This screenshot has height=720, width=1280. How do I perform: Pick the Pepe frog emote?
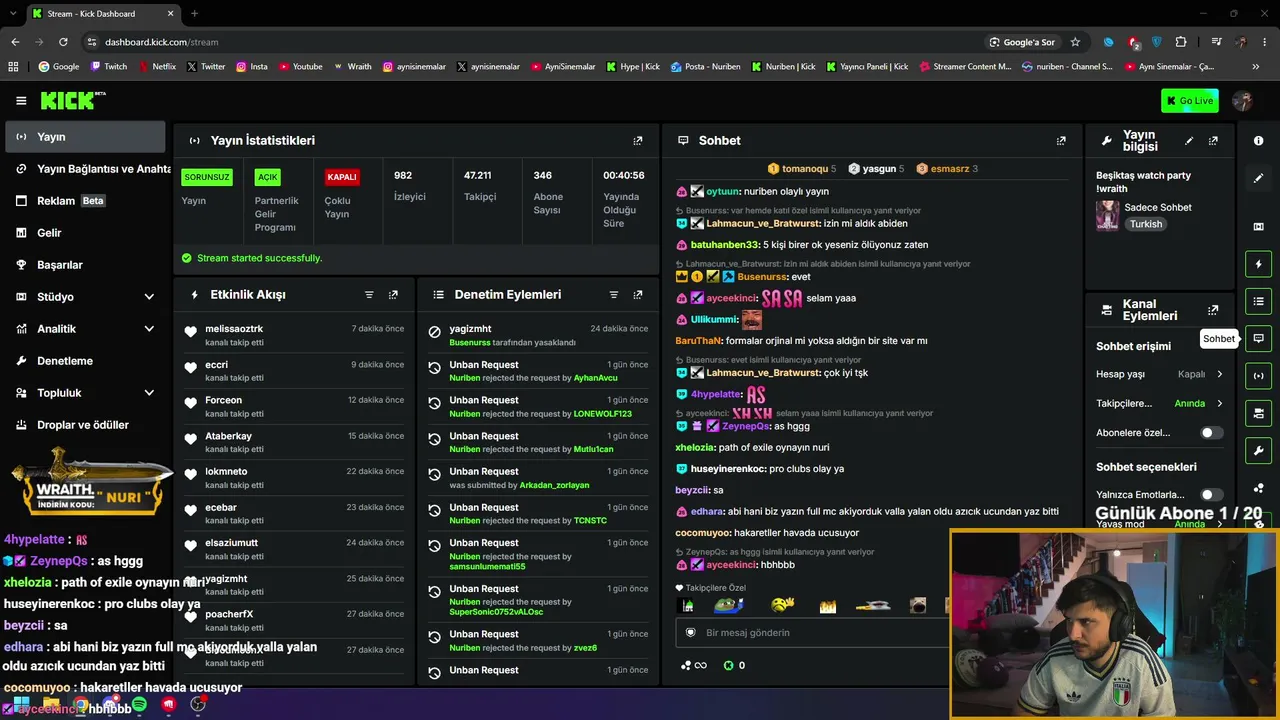(729, 605)
